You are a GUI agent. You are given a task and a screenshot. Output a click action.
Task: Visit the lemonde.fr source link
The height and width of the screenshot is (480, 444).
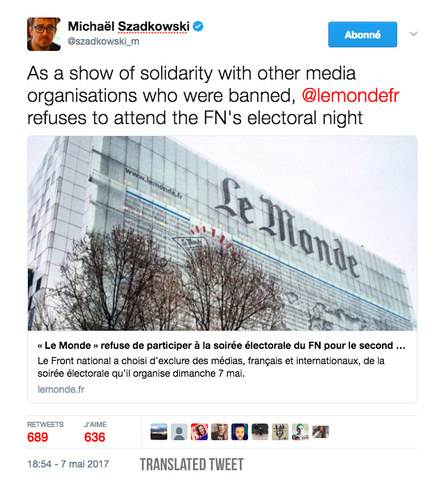pyautogui.click(x=61, y=389)
